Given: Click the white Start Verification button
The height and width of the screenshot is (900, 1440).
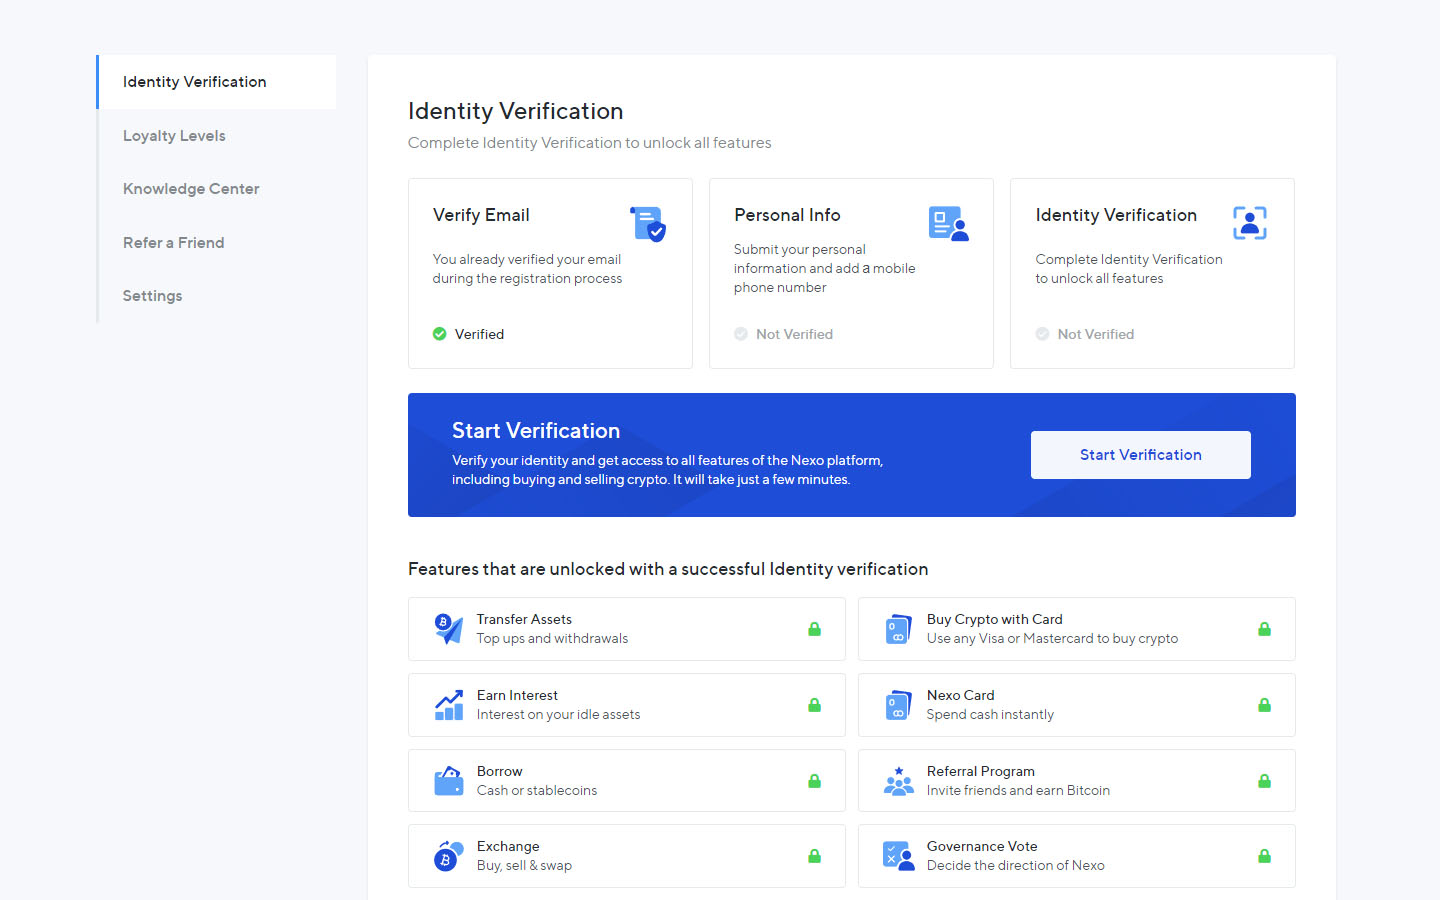Looking at the screenshot, I should [1140, 455].
